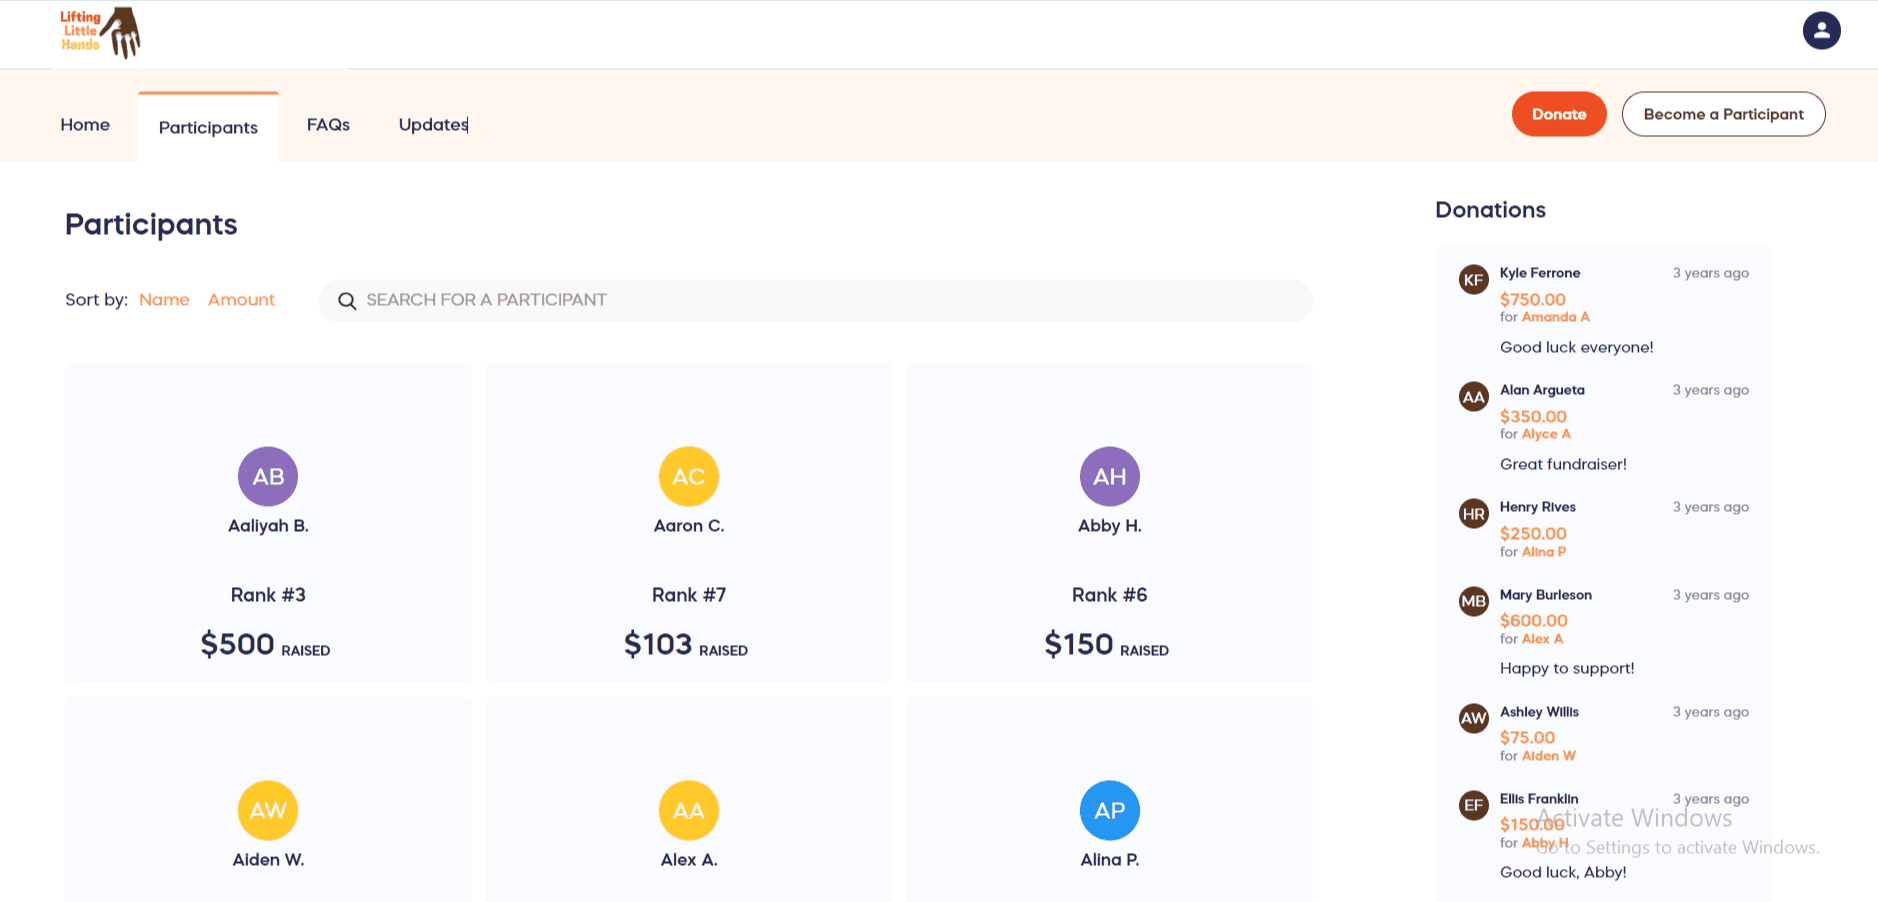The image size is (1878, 902).
Task: Click Alex A.'s yellow AA avatar
Action: [689, 810]
